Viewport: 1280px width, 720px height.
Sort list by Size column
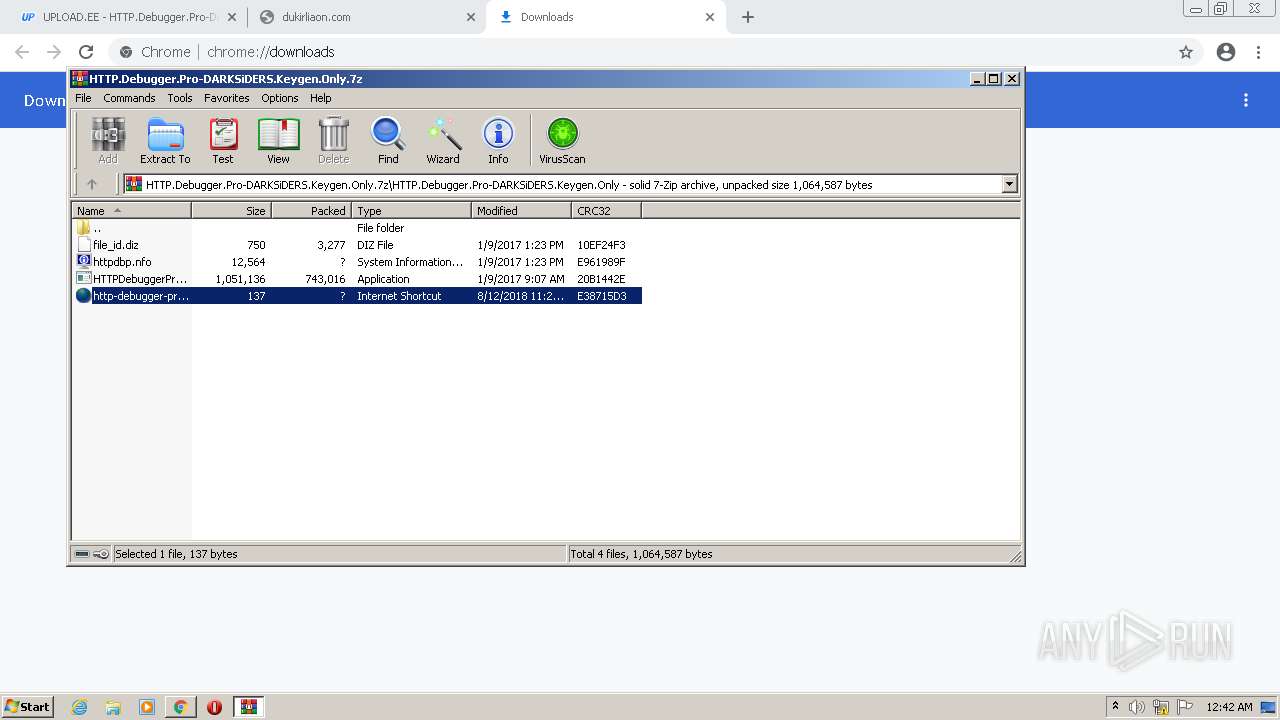(231, 210)
